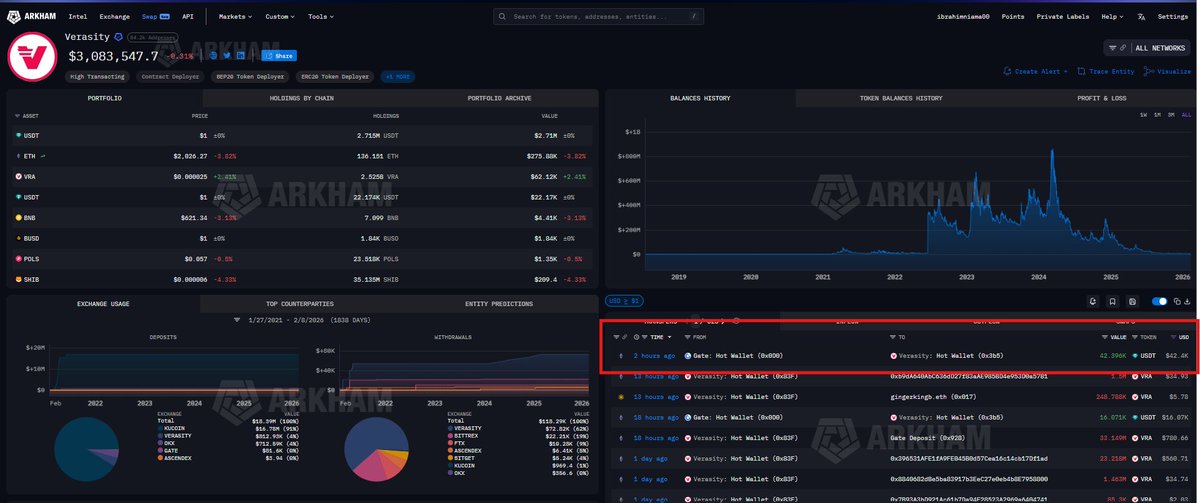
Task: Click the gingerkingb.eth (0x017) address
Action: point(933,397)
